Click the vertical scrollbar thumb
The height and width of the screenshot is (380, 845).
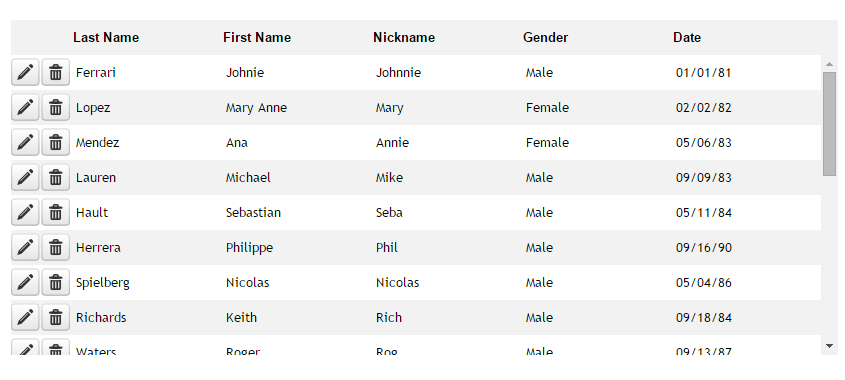pyautogui.click(x=829, y=124)
